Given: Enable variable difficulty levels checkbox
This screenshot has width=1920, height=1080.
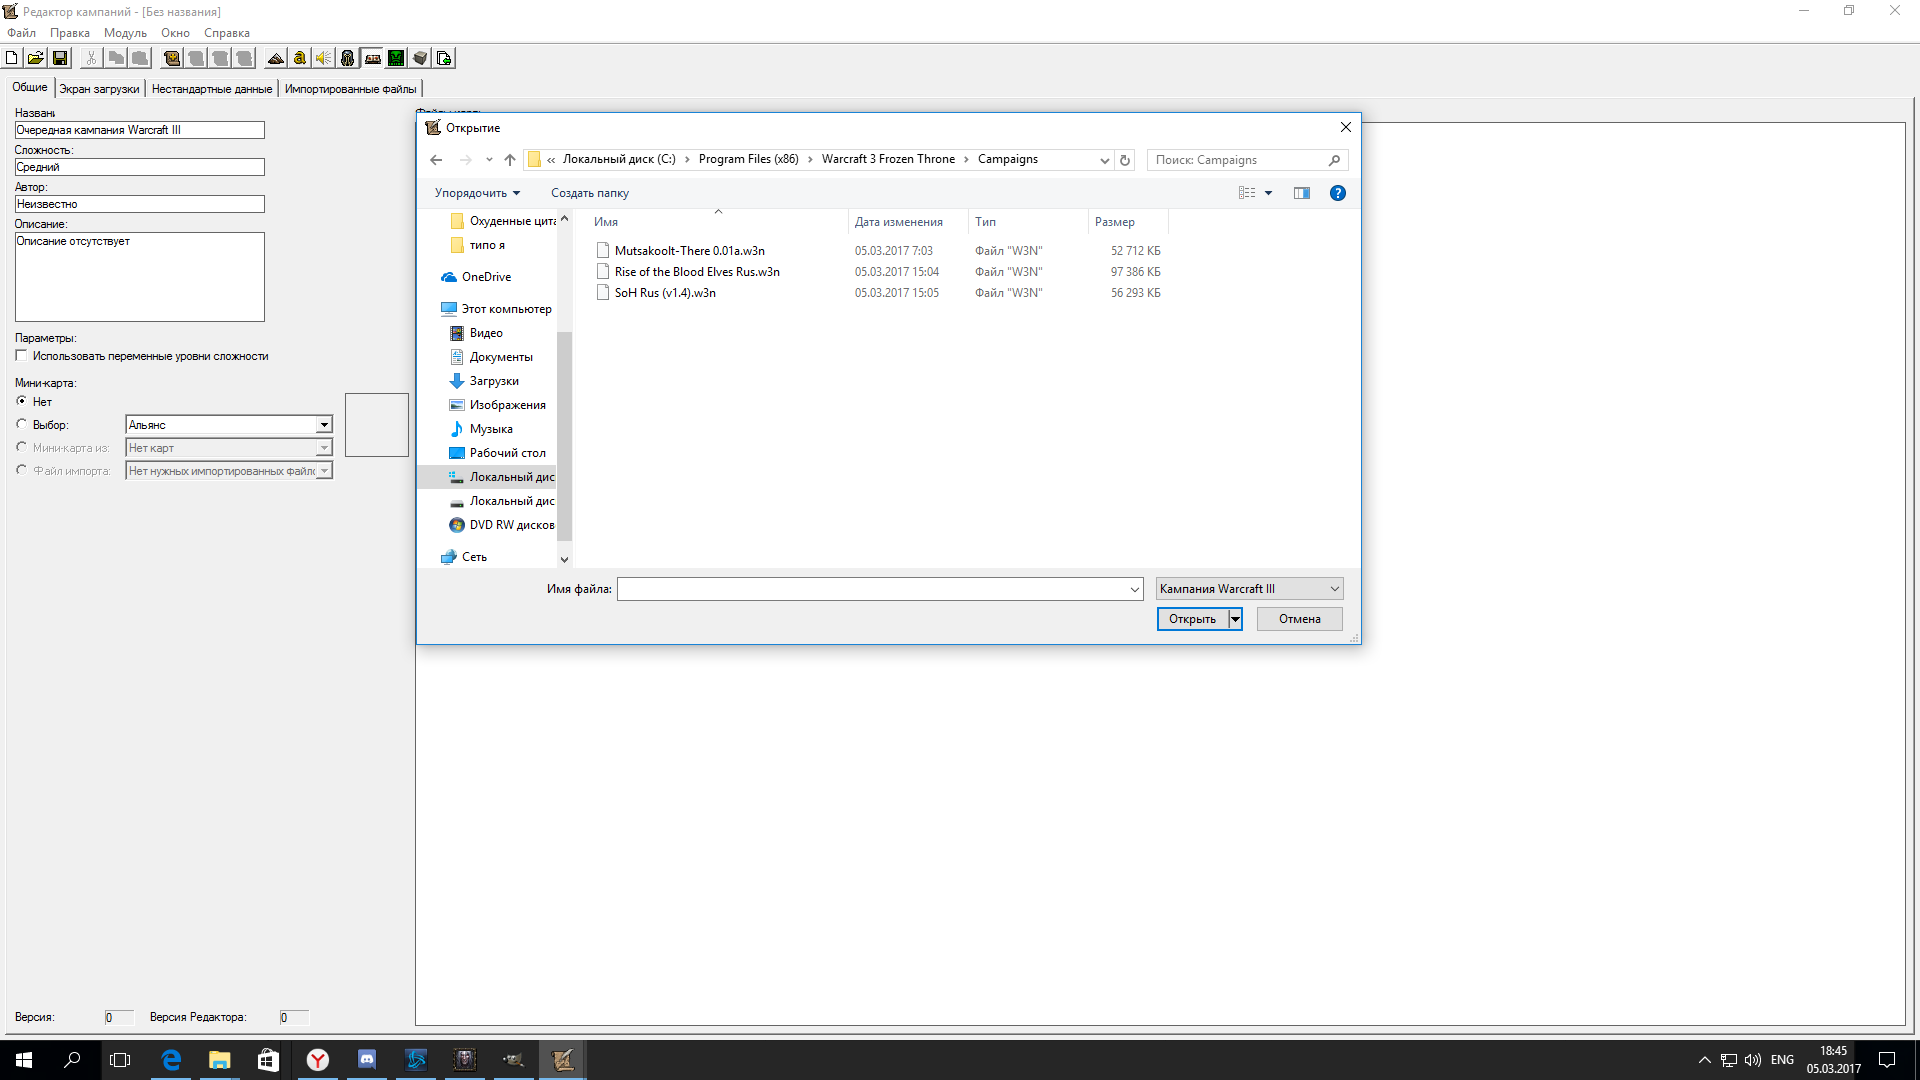Looking at the screenshot, I should (21, 356).
